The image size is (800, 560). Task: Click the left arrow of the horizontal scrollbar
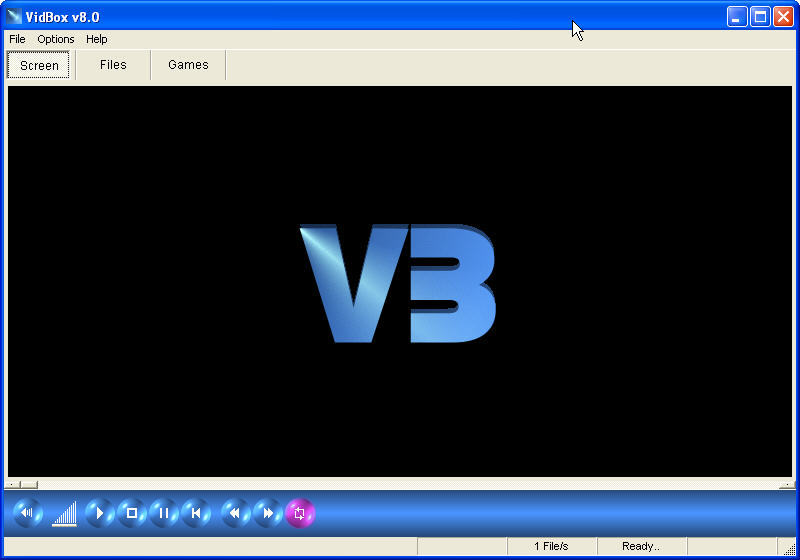(13, 485)
